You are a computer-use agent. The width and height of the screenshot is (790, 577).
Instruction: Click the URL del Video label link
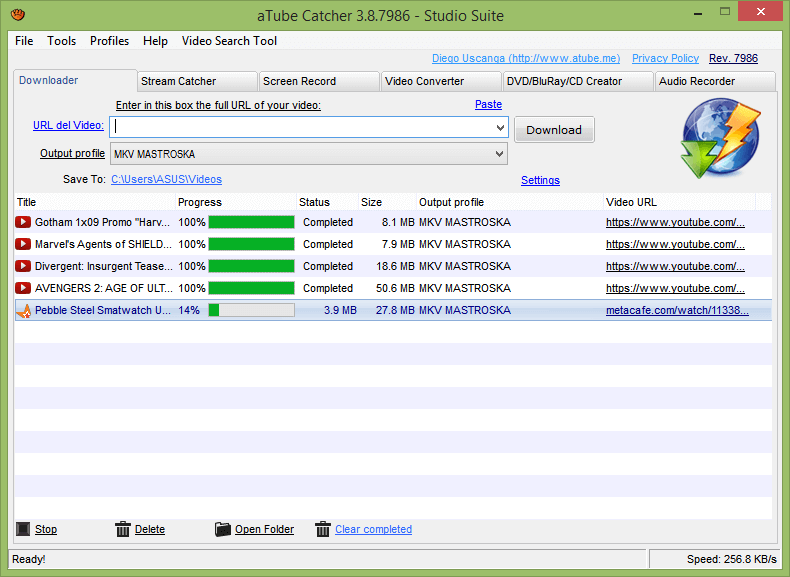point(69,125)
